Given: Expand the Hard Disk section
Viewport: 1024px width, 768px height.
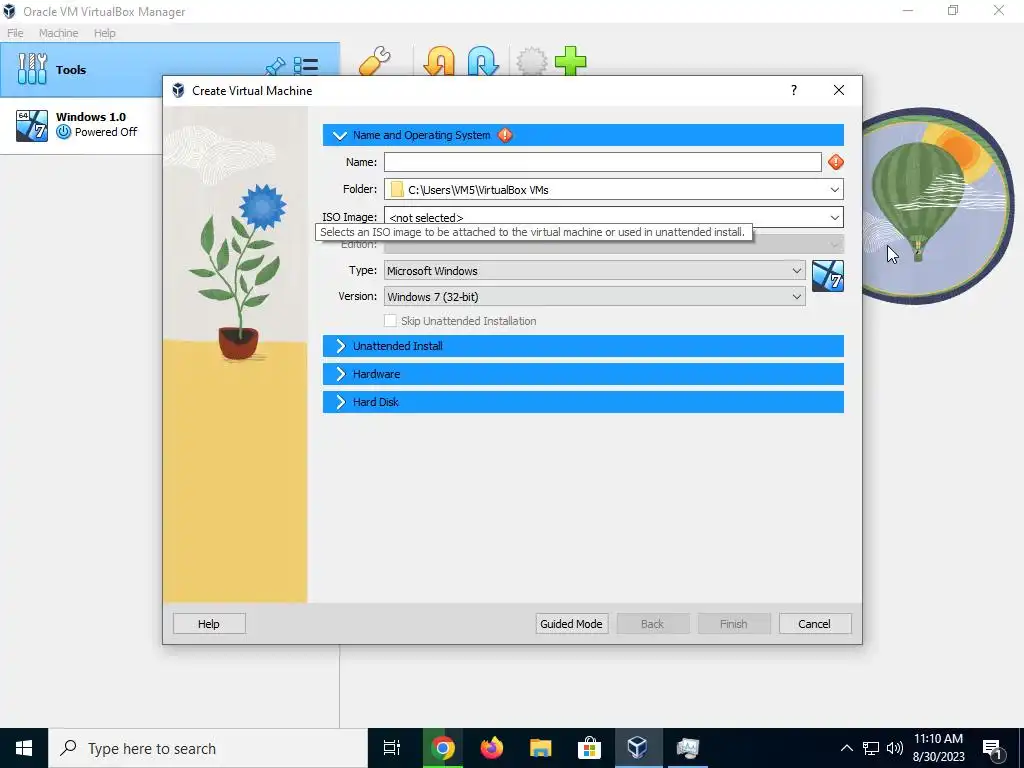Looking at the screenshot, I should [x=583, y=402].
